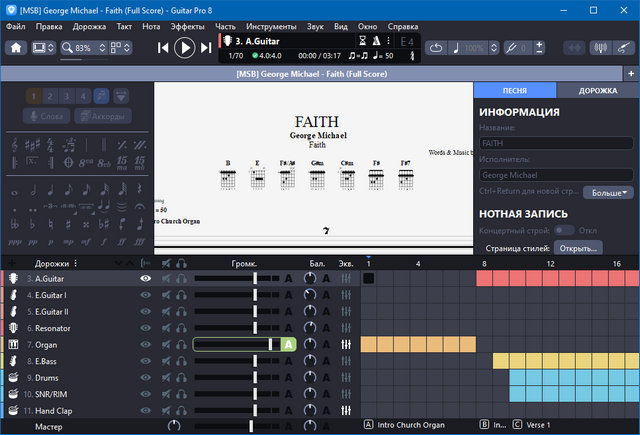Toggle visibility eye of the A.Guitar track
640x435 pixels.
tap(145, 279)
